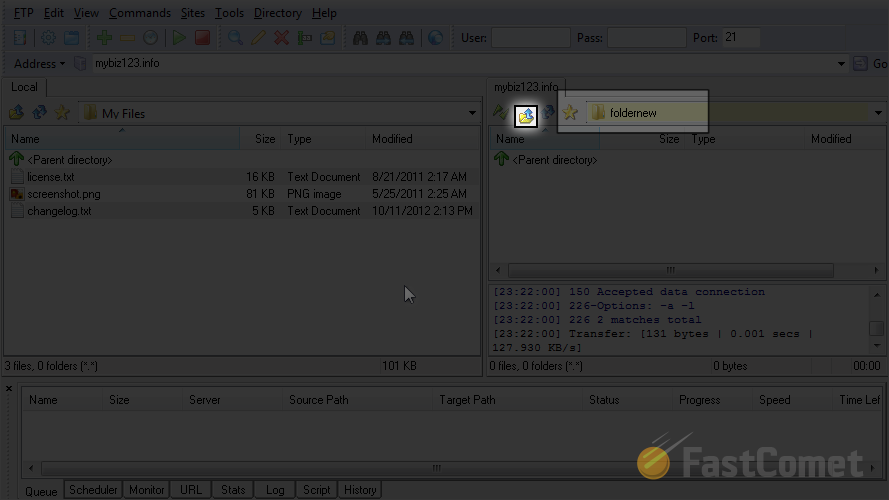
Task: Switch to the Scheduler tab
Action: coord(93,490)
